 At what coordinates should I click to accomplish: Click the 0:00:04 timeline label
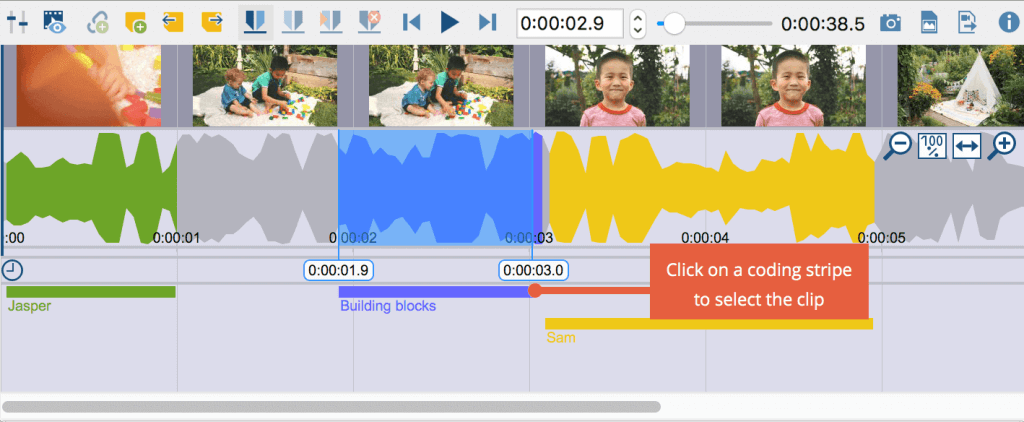click(705, 238)
